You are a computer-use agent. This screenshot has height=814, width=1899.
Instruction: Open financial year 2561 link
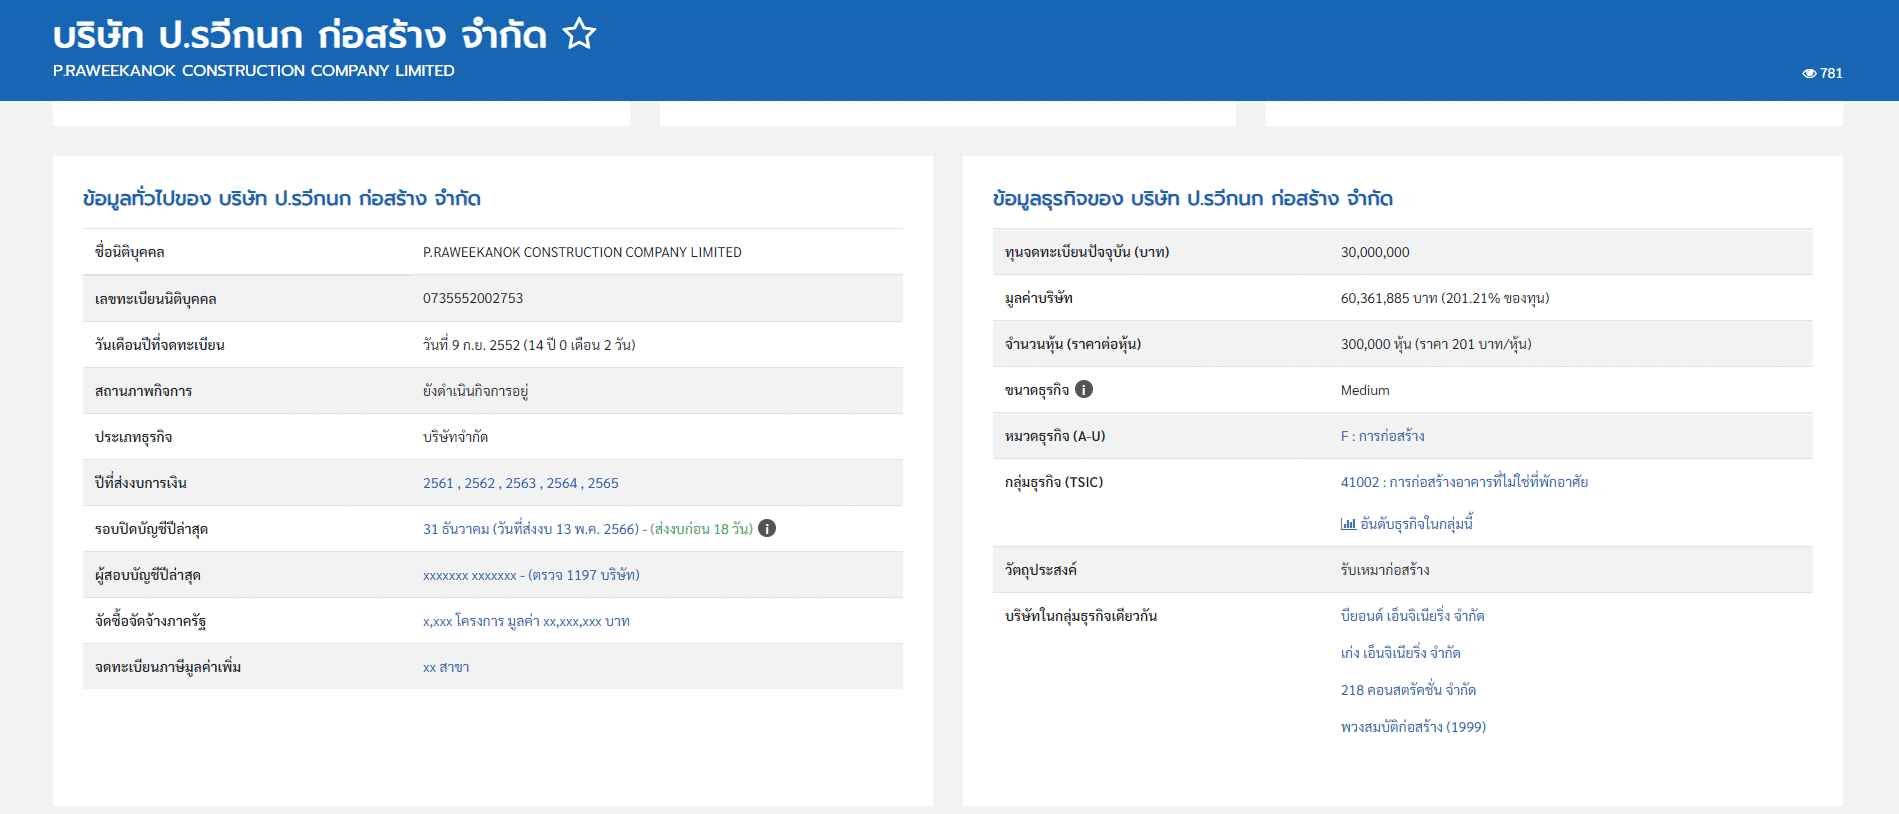point(438,483)
